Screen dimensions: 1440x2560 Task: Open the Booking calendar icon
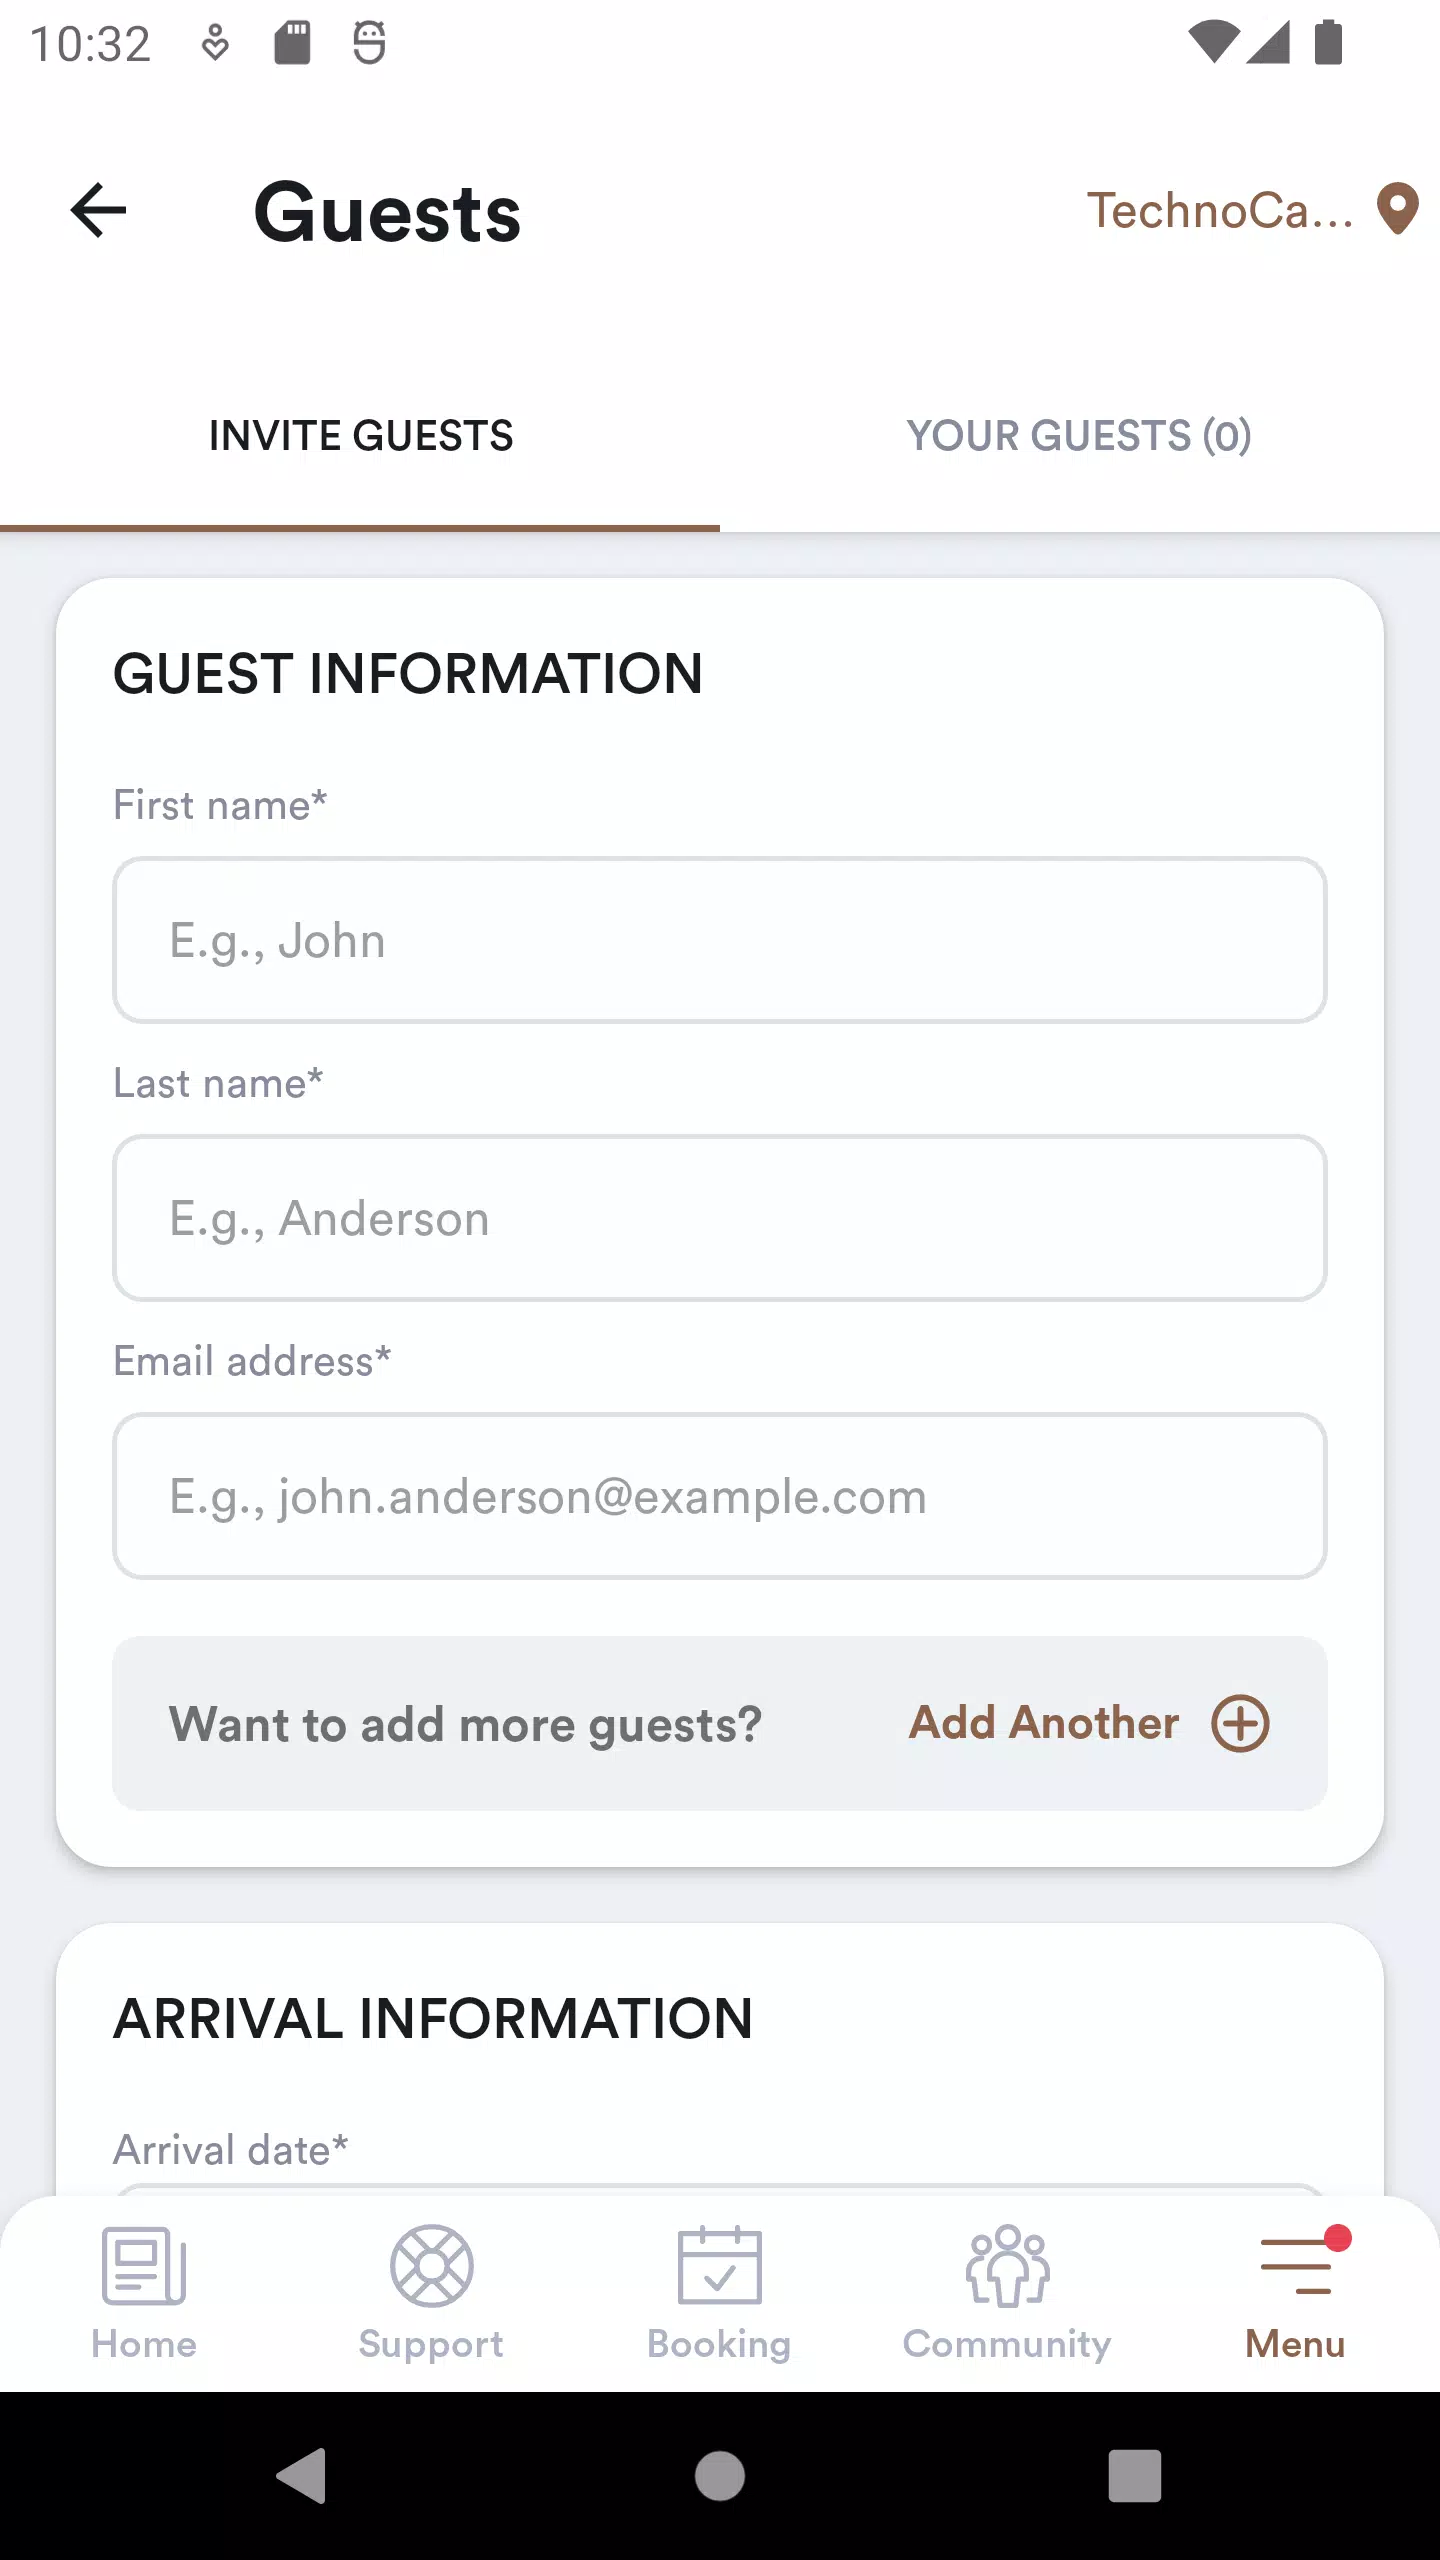point(719,2266)
